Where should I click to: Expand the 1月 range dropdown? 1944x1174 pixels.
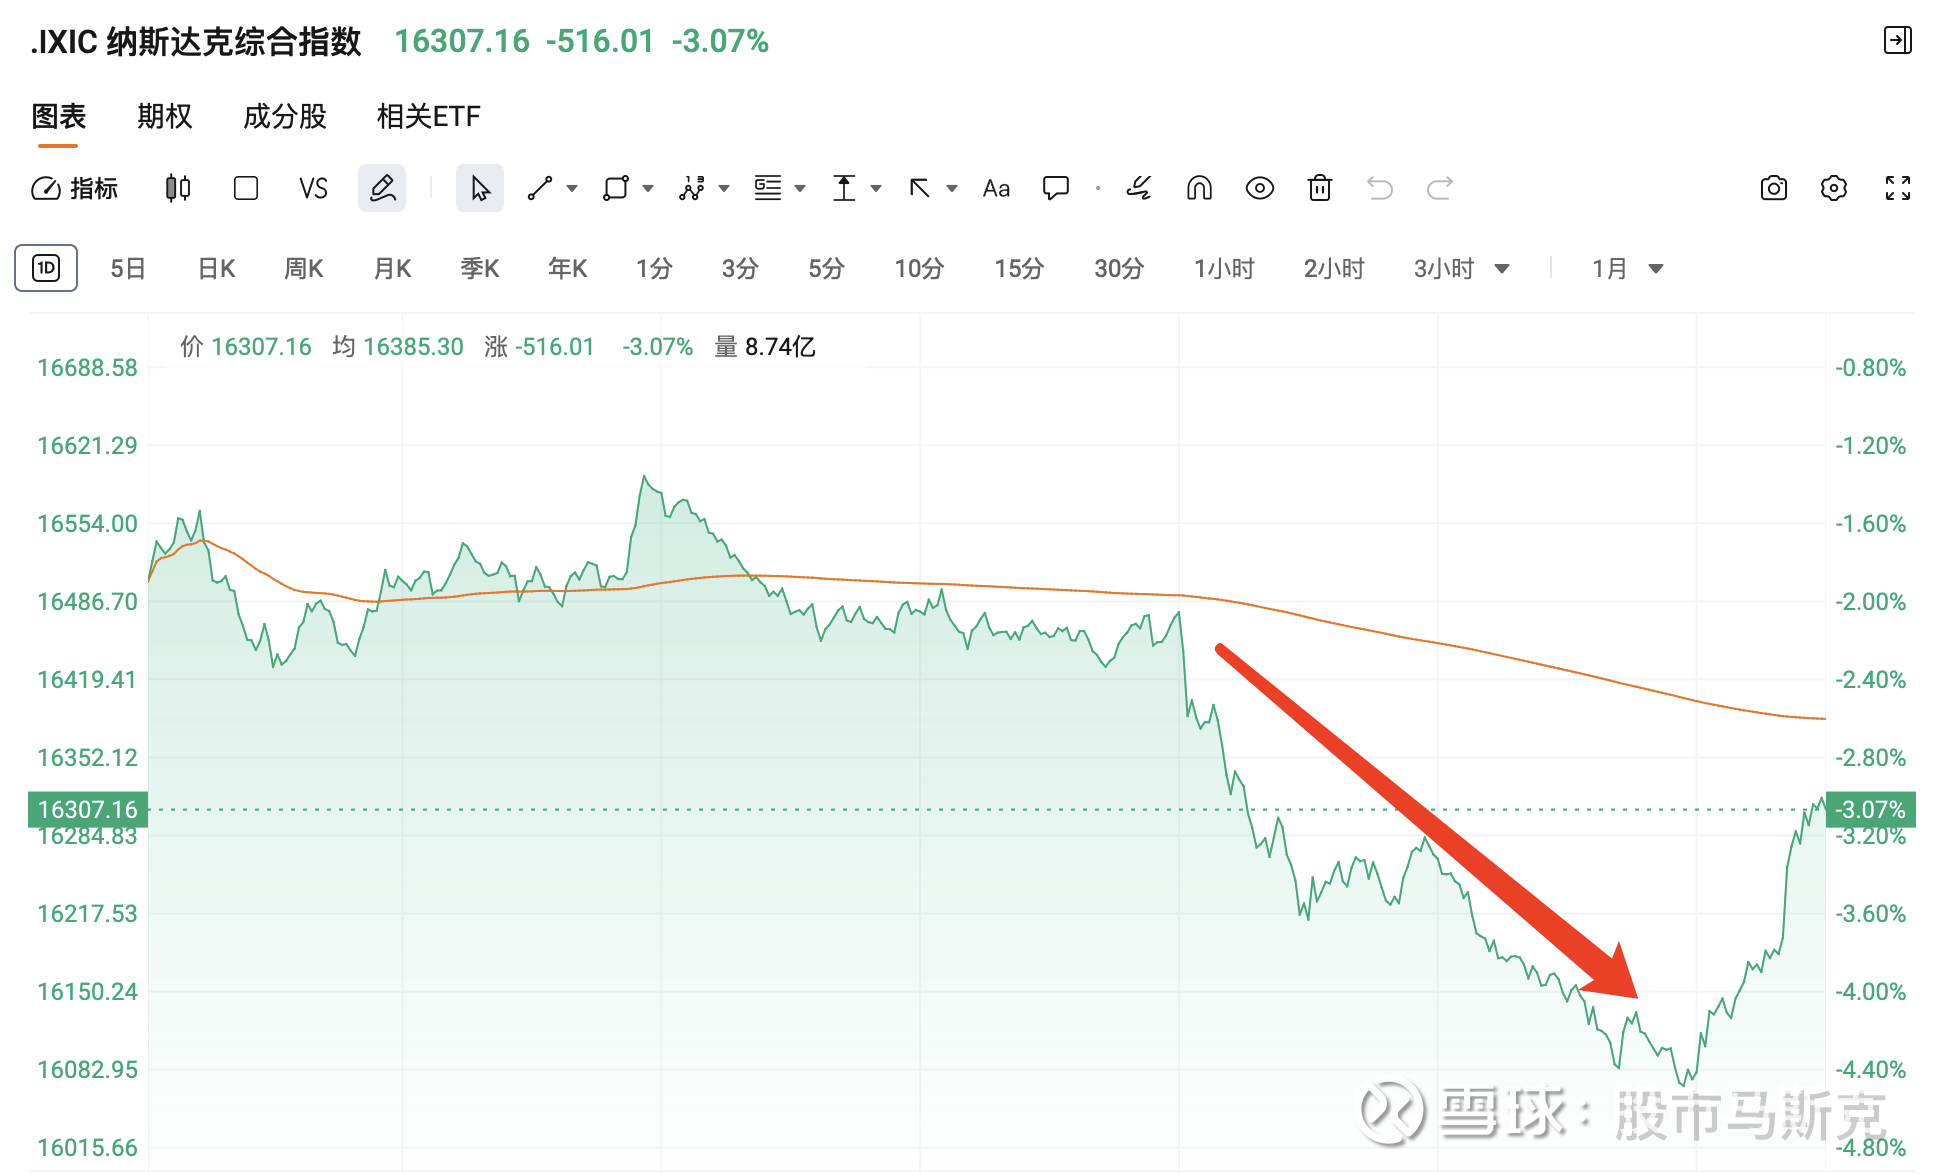tap(1656, 269)
